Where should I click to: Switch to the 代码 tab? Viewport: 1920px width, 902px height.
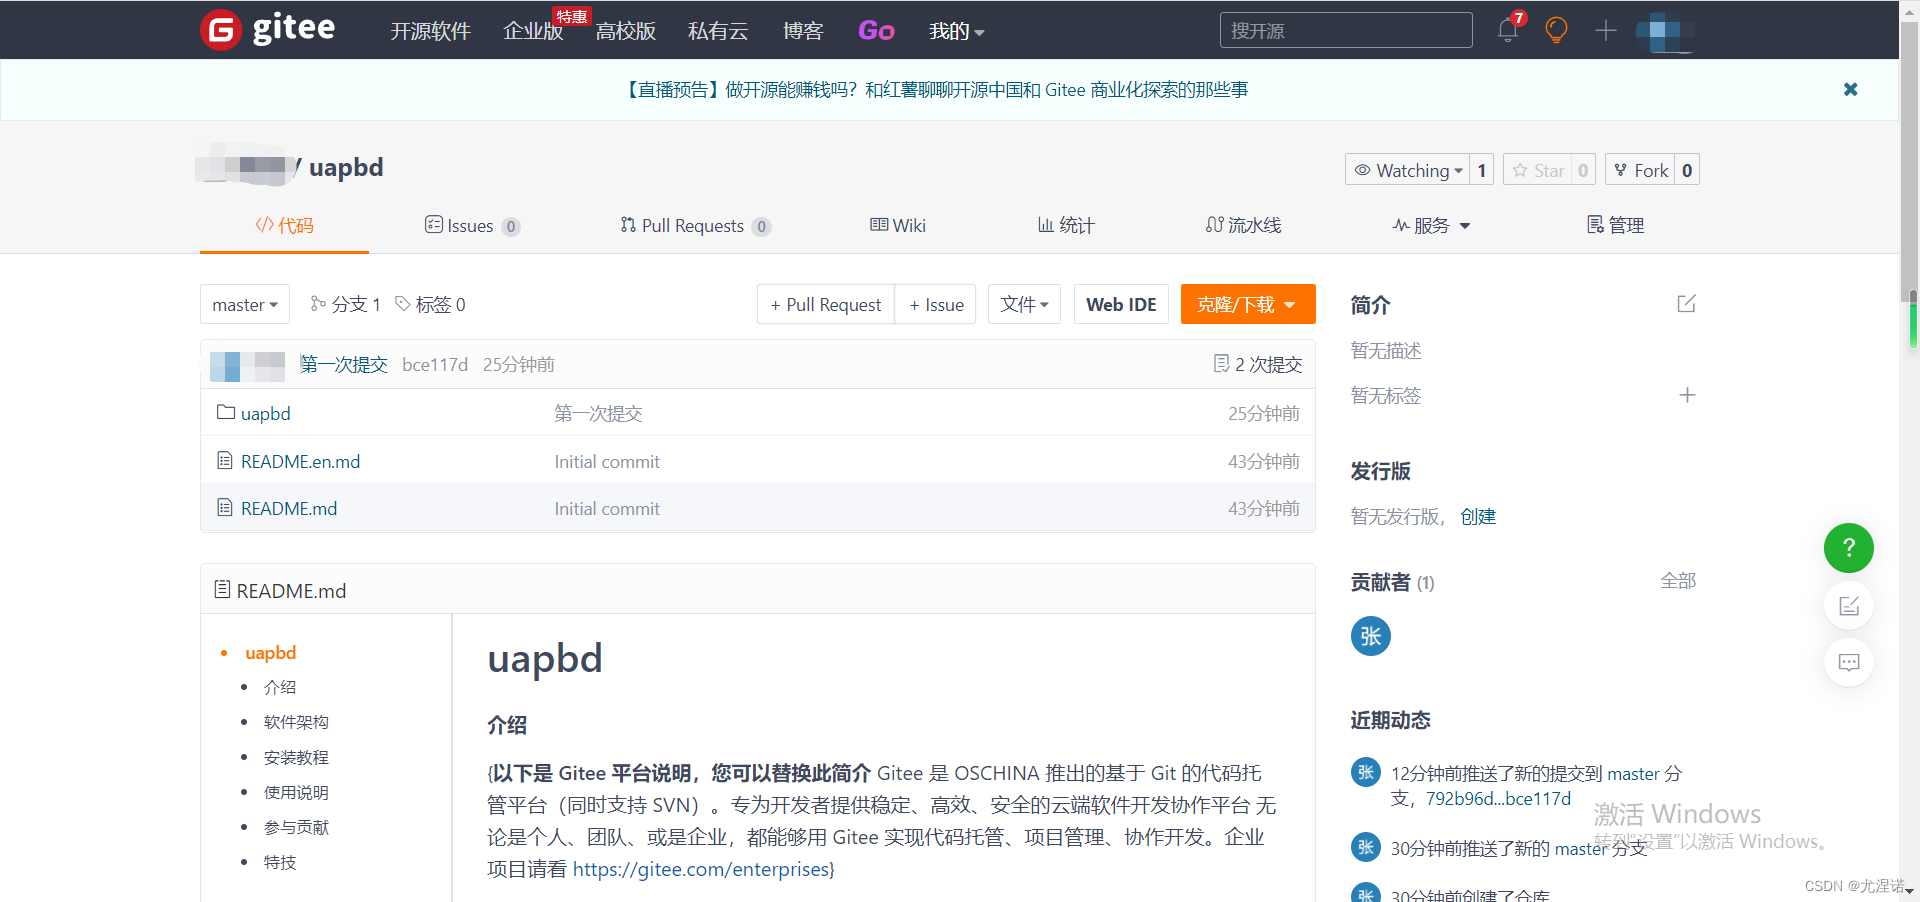click(x=284, y=225)
